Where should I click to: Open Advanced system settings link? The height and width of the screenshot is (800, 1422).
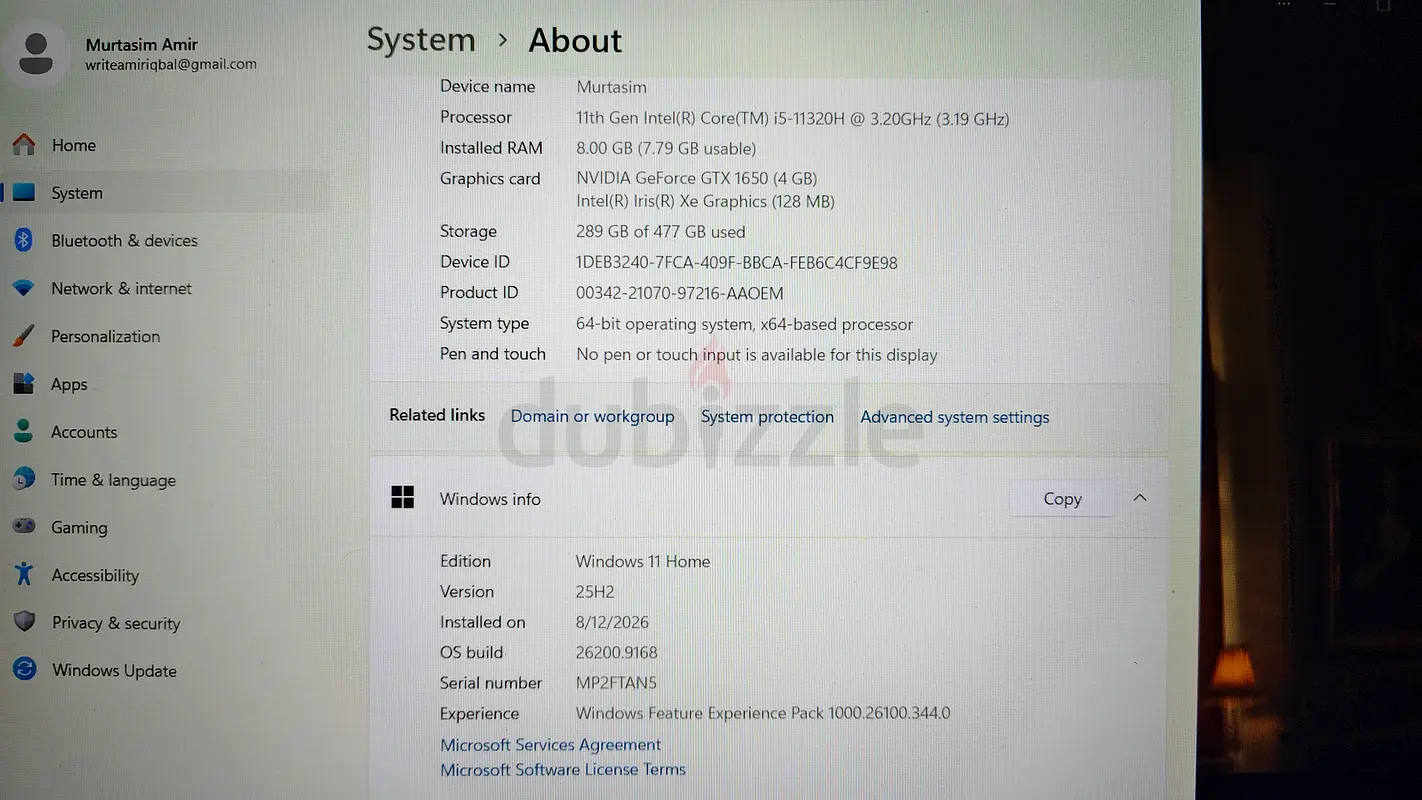[955, 417]
